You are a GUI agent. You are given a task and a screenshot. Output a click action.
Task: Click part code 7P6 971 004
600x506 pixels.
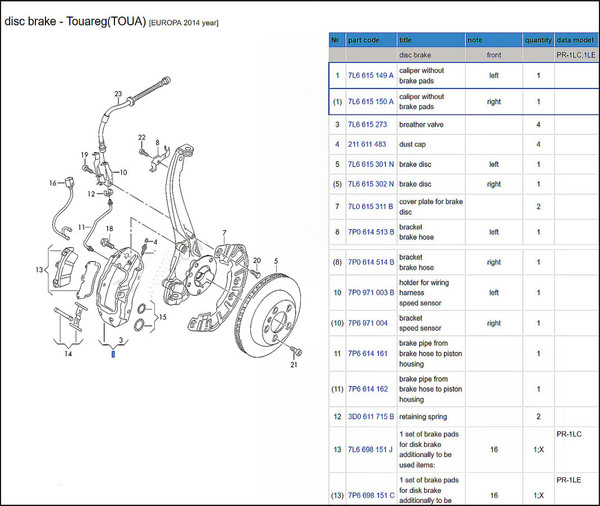coord(367,323)
